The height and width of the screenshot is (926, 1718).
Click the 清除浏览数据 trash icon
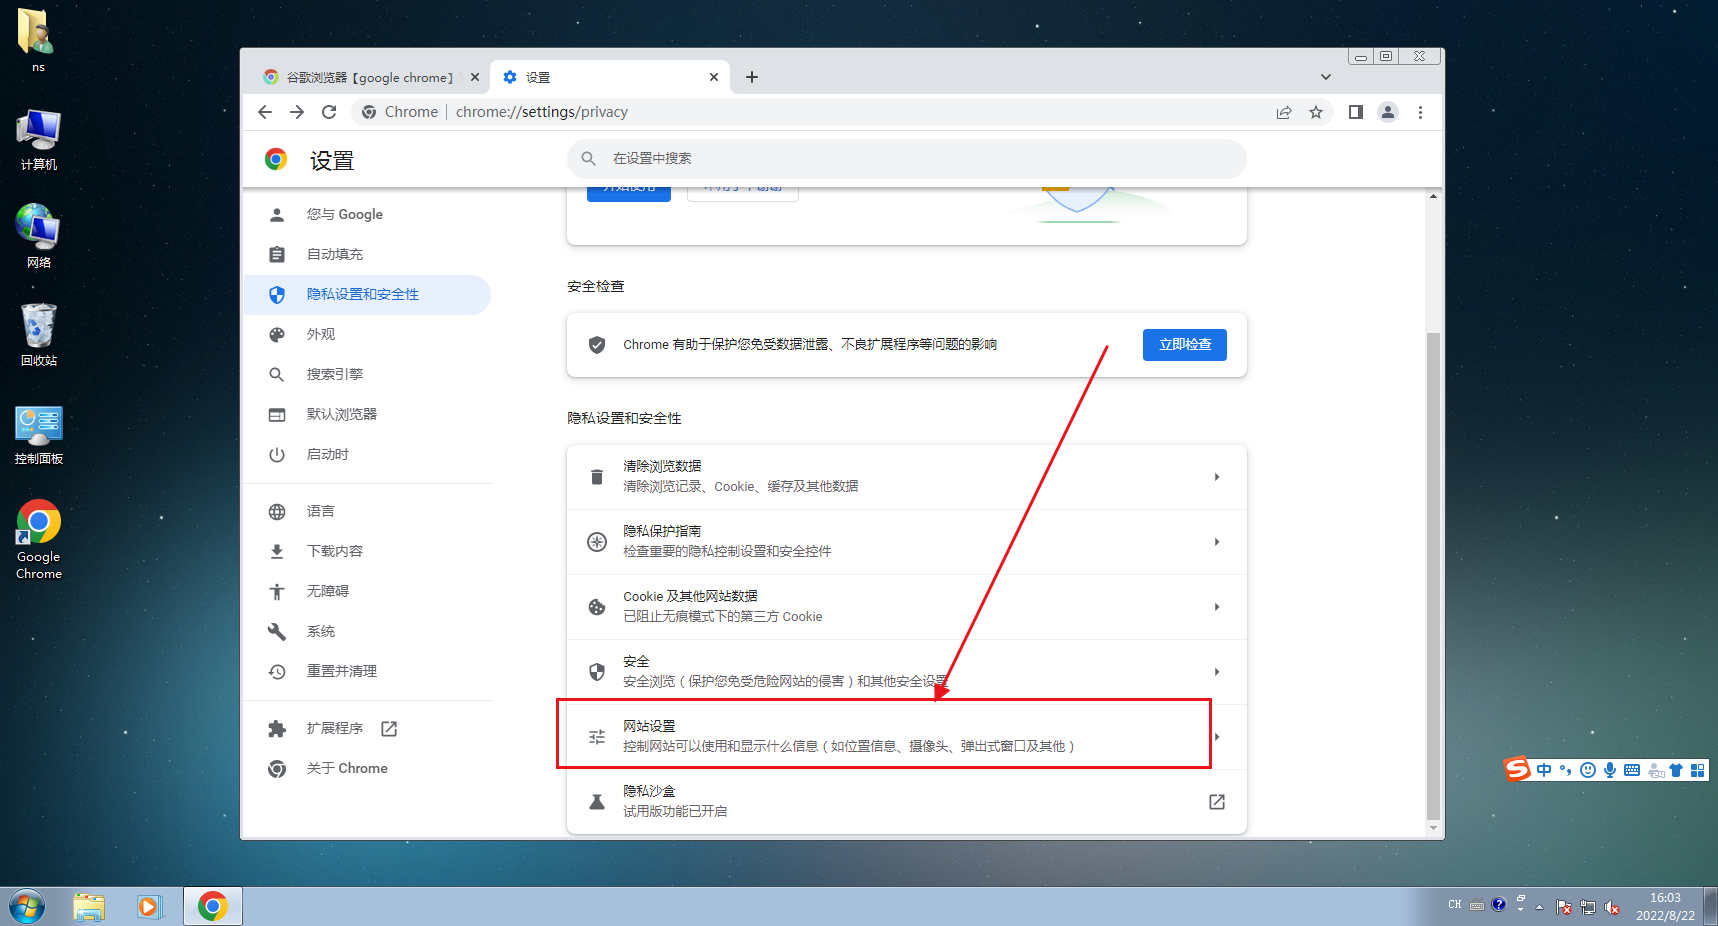[597, 476]
